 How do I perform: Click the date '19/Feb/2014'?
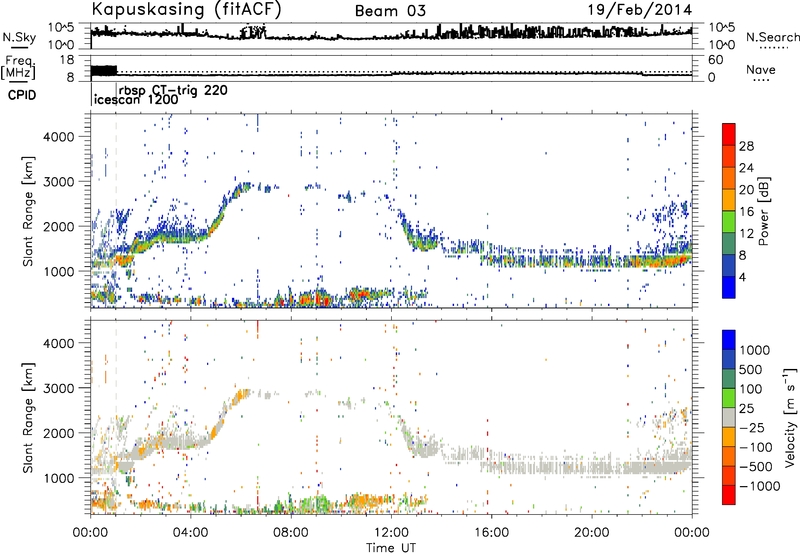(x=640, y=10)
